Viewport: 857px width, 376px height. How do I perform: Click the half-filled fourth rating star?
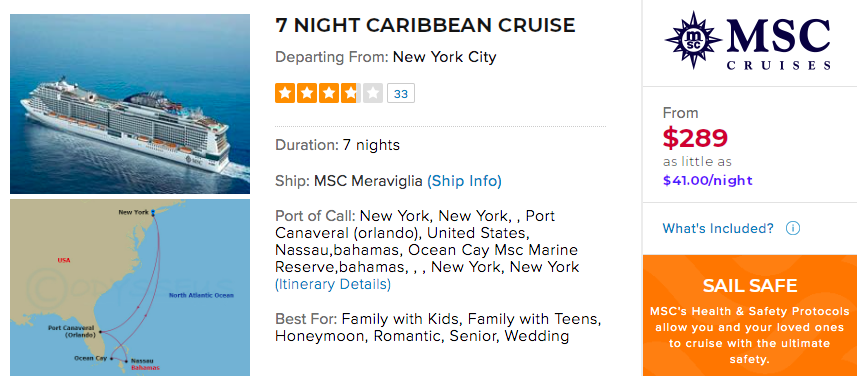[351, 93]
